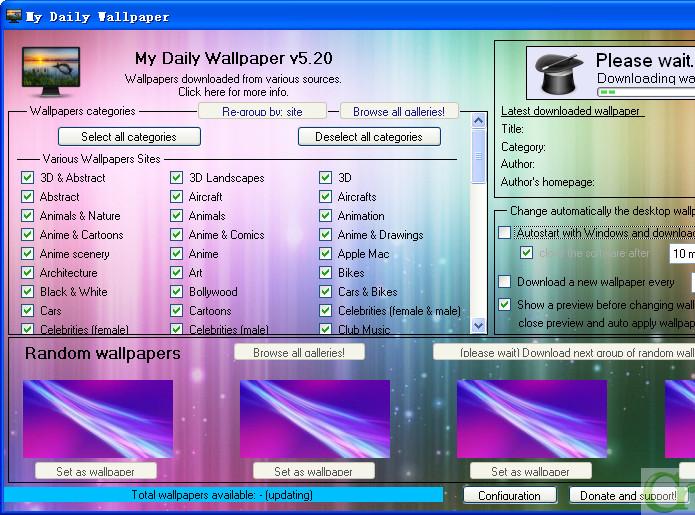
Task: Open Browse all galleries in categories header
Action: (x=399, y=112)
